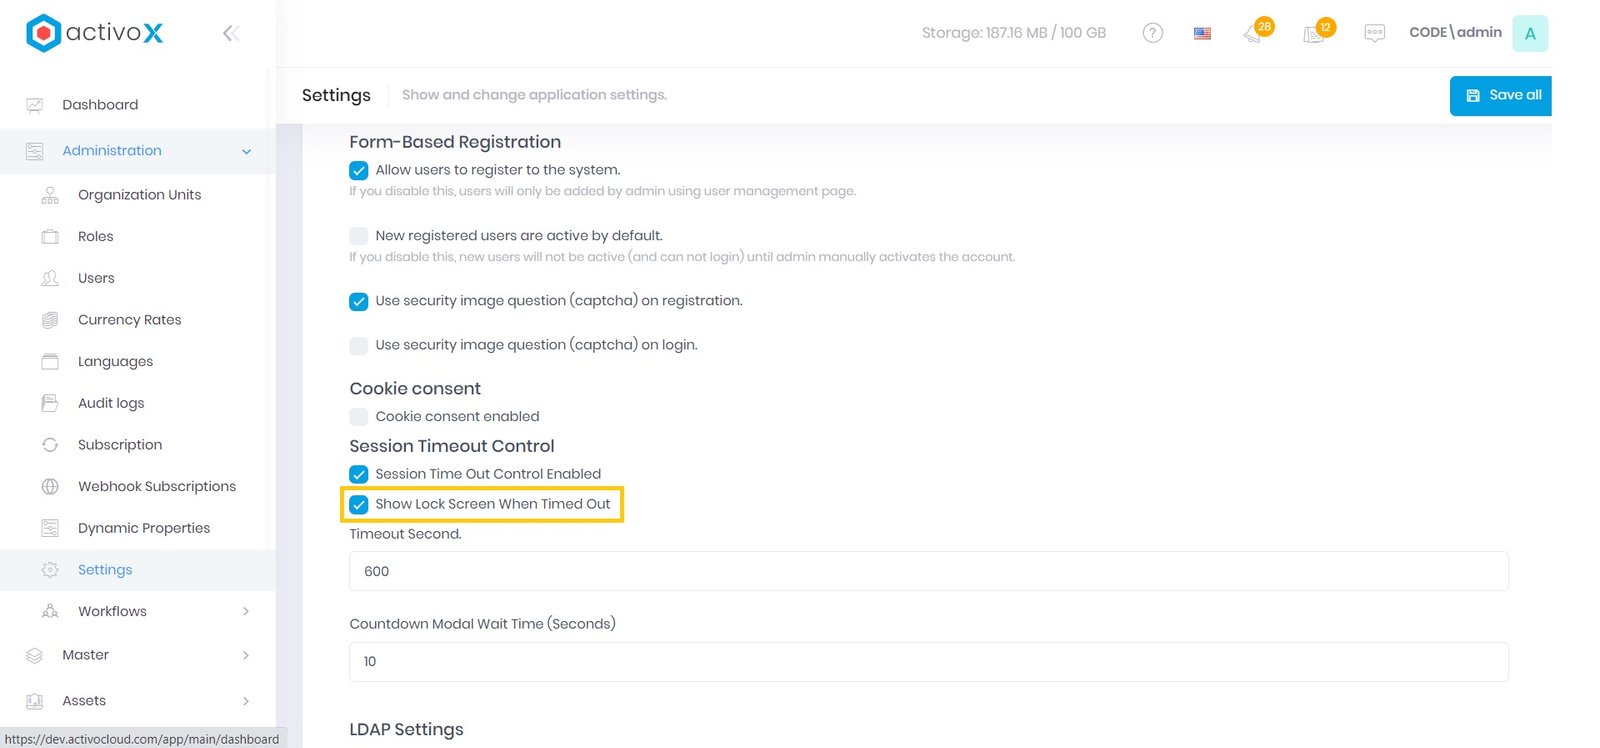Go to Audit logs in sidebar
Viewport: 1600px width, 748px height.
(x=111, y=403)
